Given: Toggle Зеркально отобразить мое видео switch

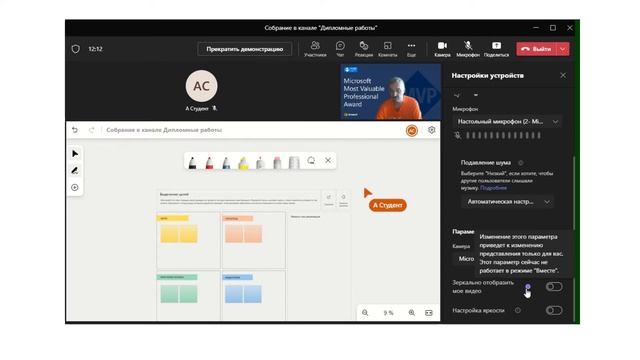Looking at the screenshot, I should [554, 287].
